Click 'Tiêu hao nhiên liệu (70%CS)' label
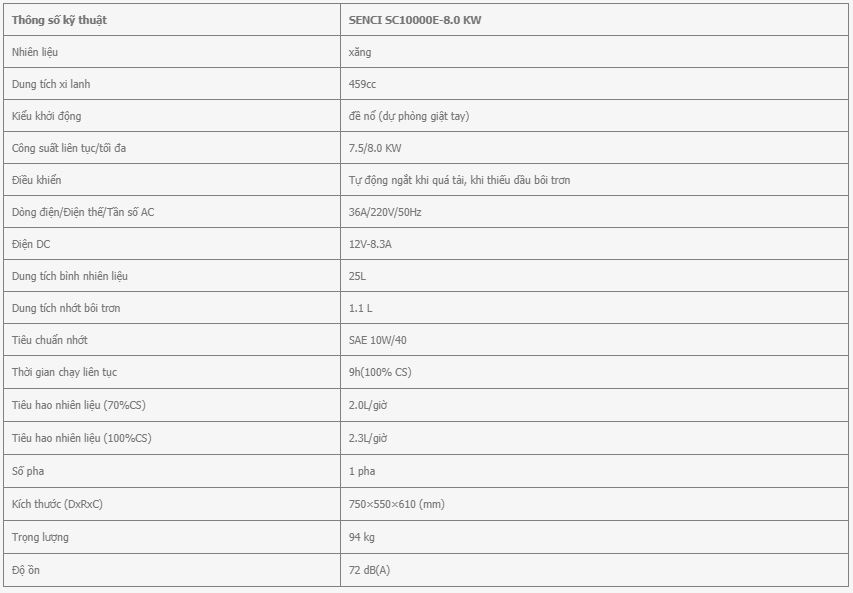Viewport: 853px width, 593px height. (78, 405)
